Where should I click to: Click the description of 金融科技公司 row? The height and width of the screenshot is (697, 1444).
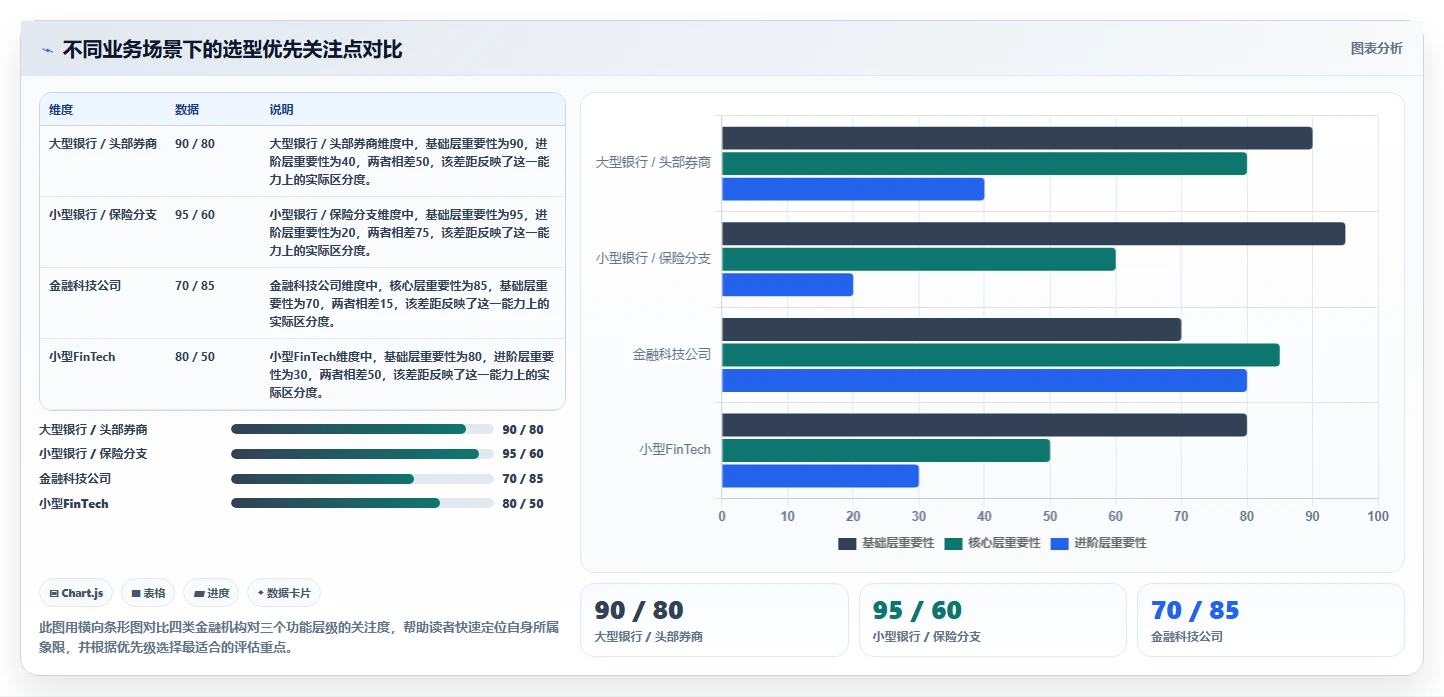click(x=409, y=304)
